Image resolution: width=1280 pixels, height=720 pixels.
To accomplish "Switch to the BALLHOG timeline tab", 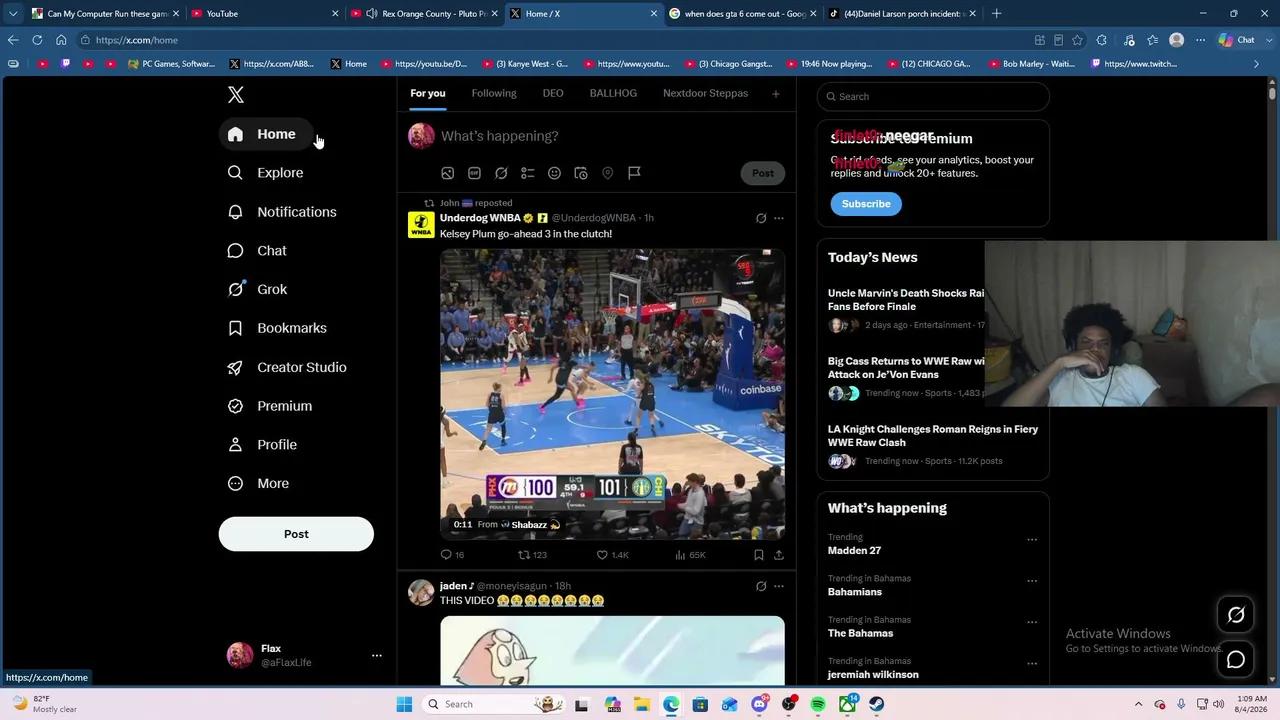I will pyautogui.click(x=613, y=94).
